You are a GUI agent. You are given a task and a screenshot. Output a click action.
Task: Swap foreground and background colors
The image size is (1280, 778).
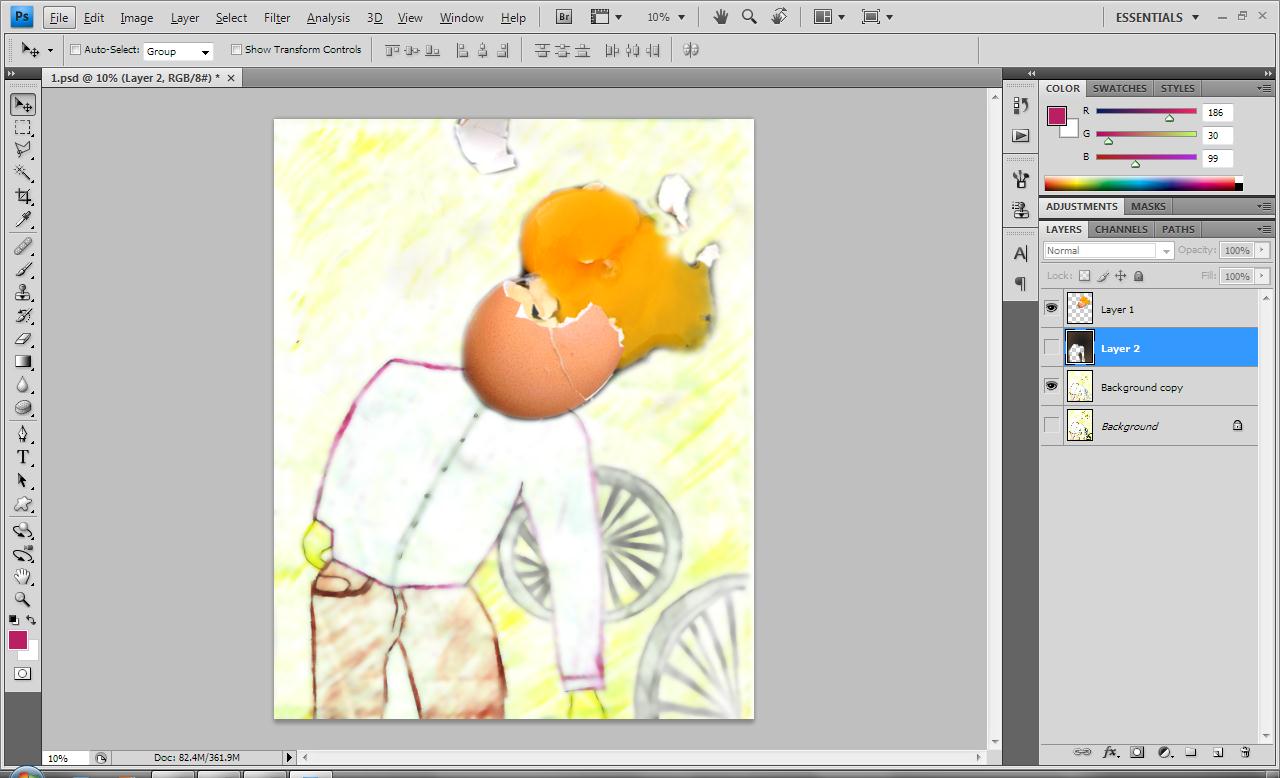[x=31, y=621]
